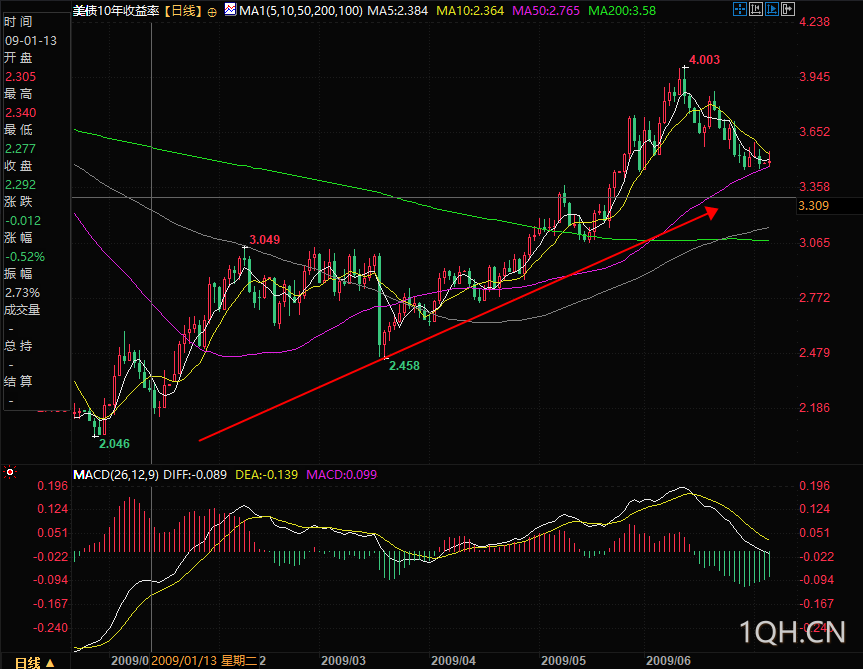This screenshot has width=863, height=669.
Task: Click the 美债10年收益率 chart title
Action: (x=116, y=11)
